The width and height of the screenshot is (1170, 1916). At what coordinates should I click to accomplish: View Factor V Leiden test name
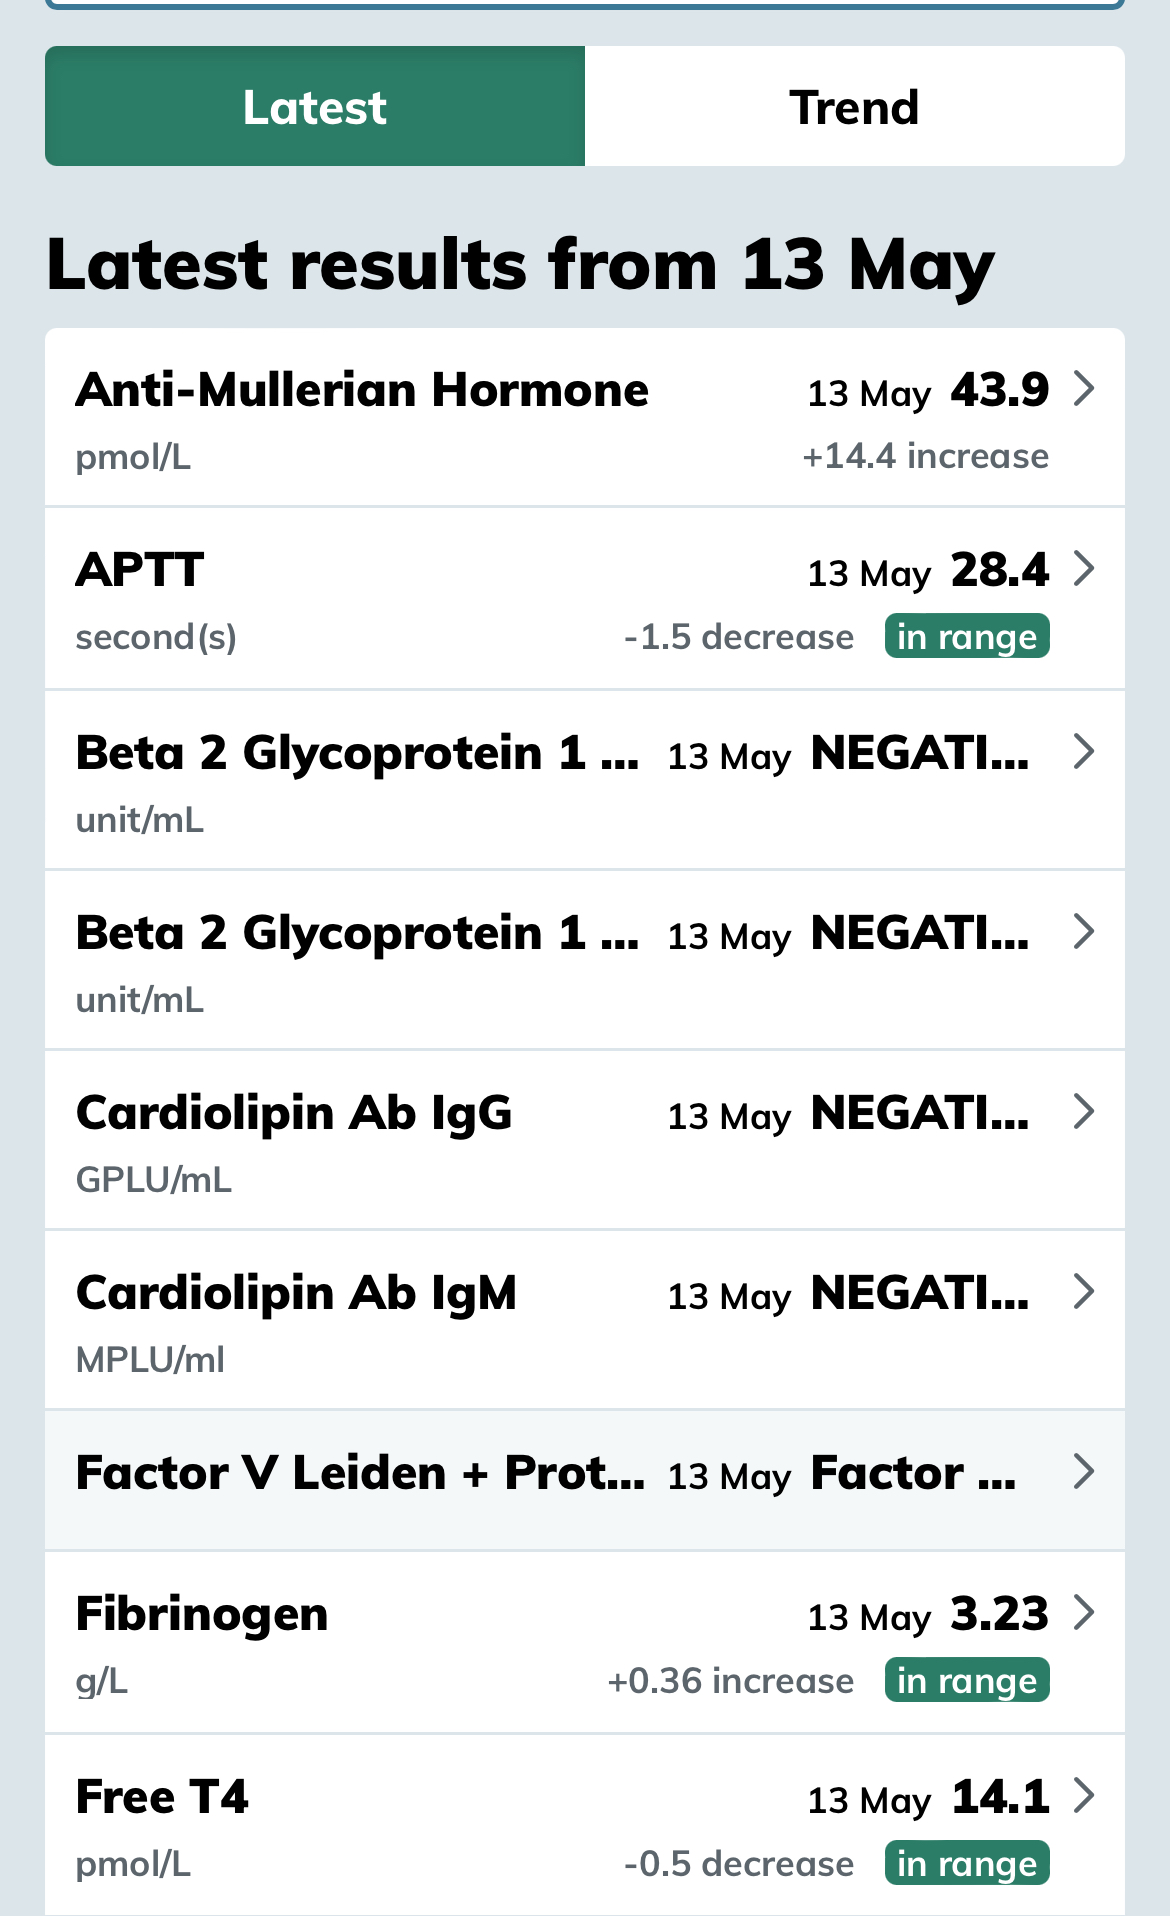360,1472
